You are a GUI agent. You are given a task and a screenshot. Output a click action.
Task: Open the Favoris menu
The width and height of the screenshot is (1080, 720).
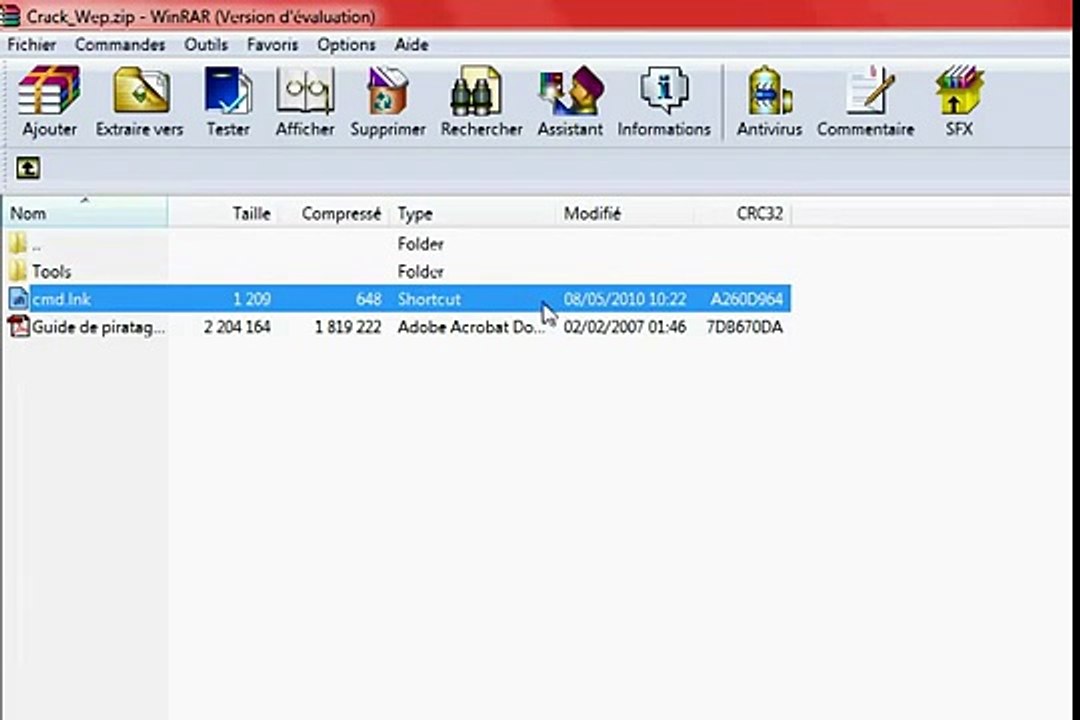point(273,45)
